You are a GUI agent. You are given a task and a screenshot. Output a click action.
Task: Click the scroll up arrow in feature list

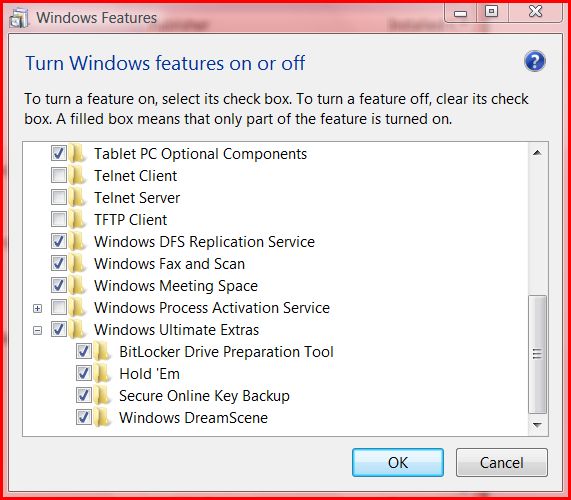click(x=537, y=153)
